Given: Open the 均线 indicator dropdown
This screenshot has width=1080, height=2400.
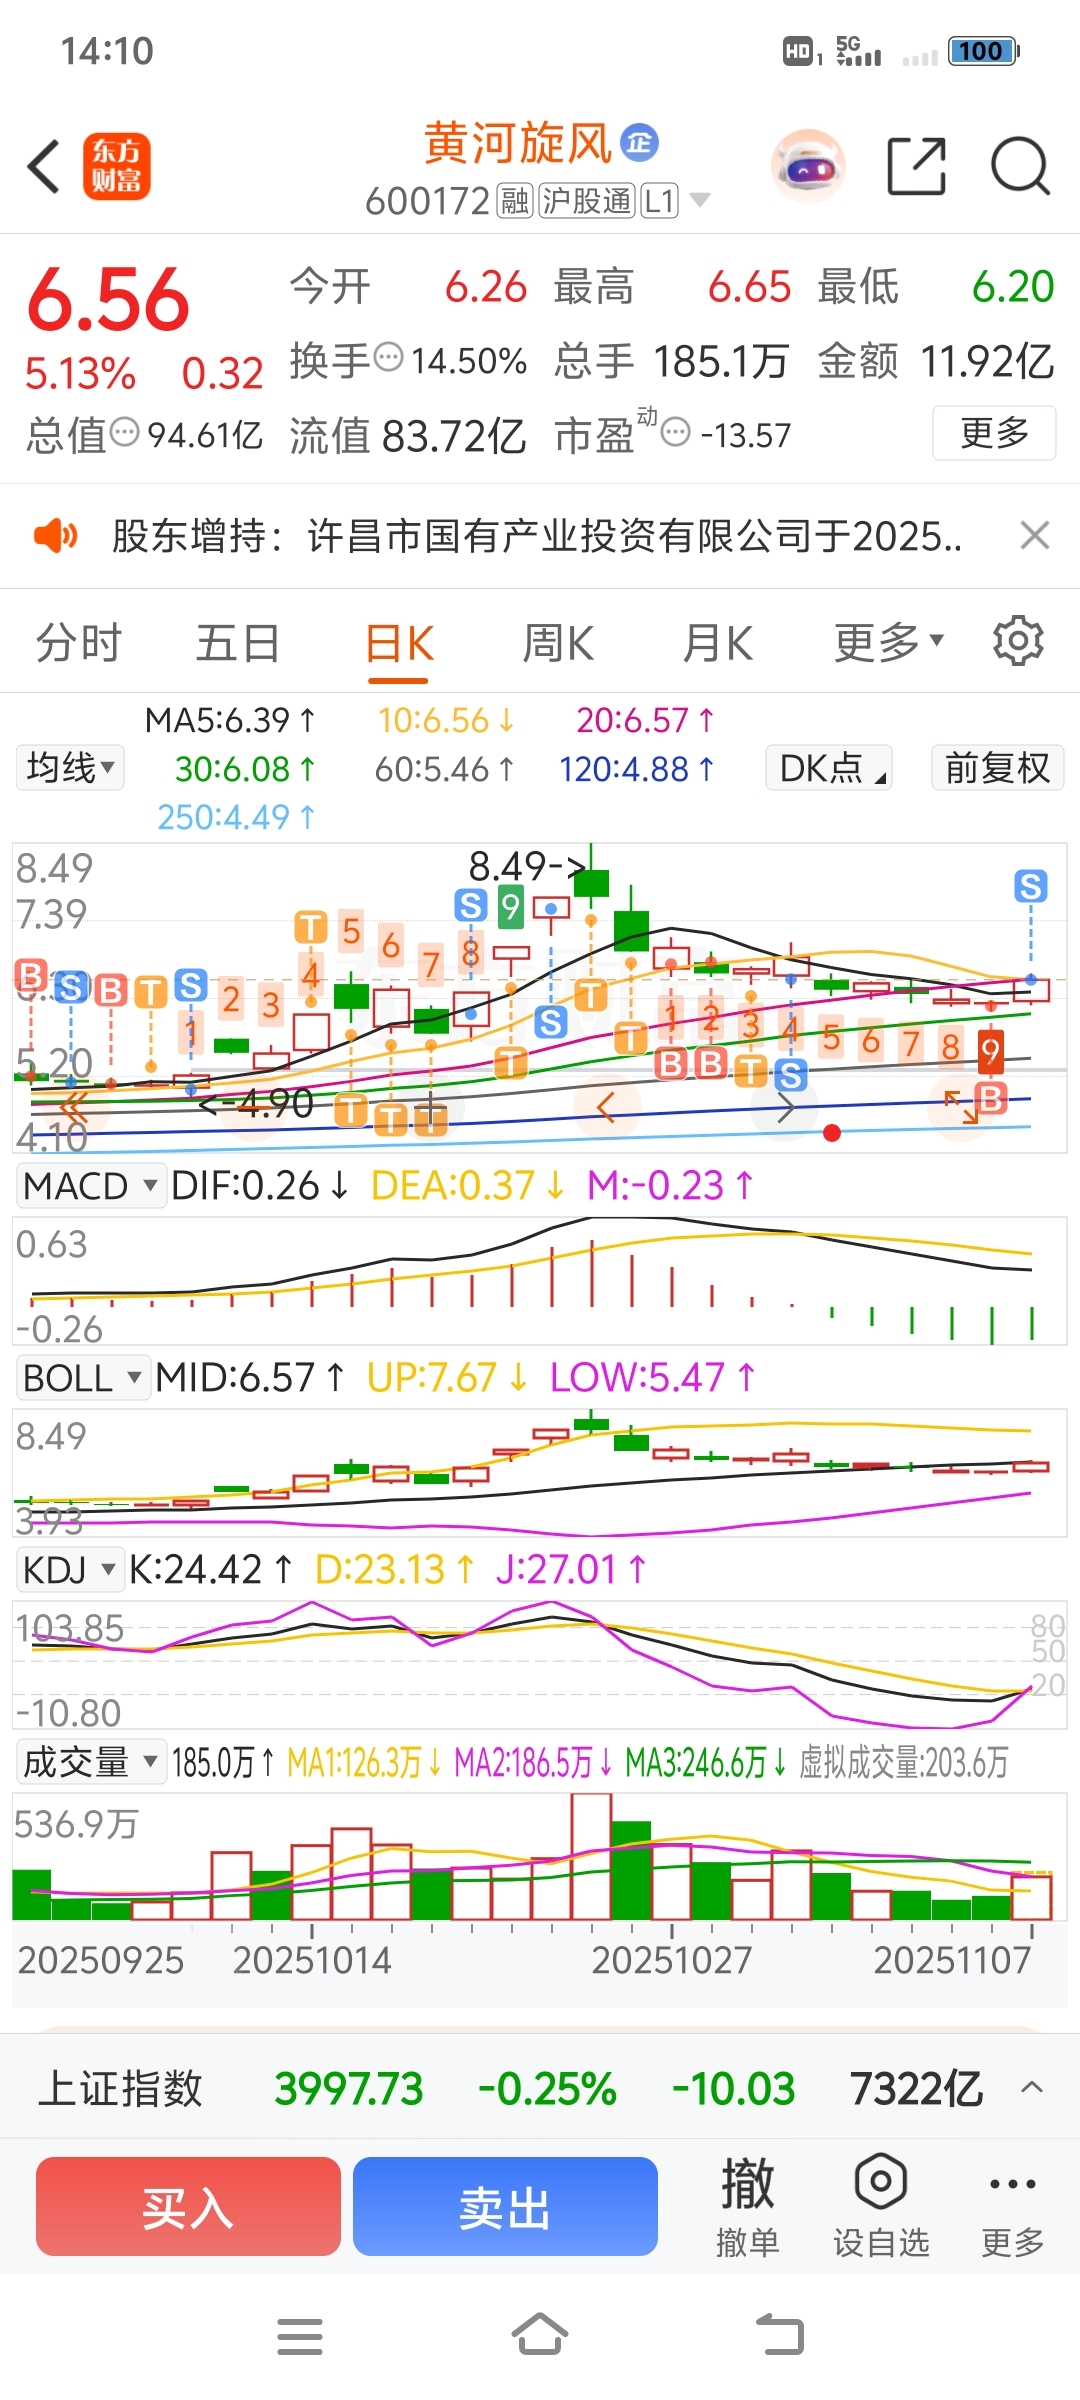Looking at the screenshot, I should tap(70, 768).
